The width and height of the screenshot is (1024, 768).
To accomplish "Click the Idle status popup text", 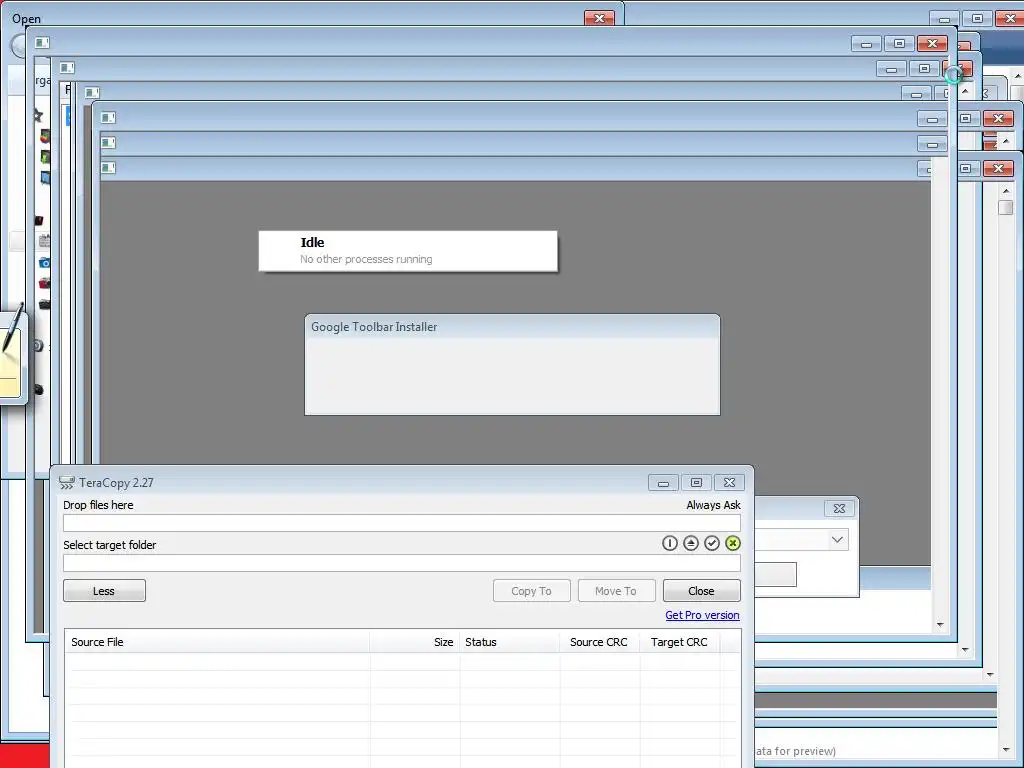I will click(x=312, y=242).
